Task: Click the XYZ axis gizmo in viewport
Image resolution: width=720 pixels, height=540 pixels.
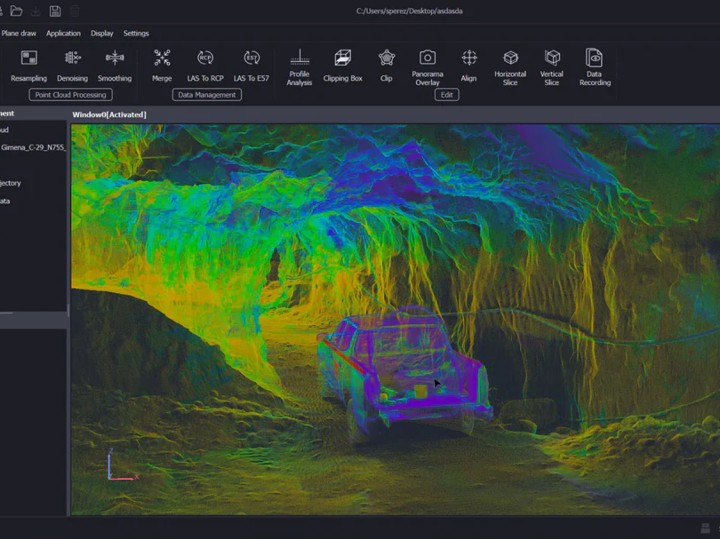Action: (122, 465)
